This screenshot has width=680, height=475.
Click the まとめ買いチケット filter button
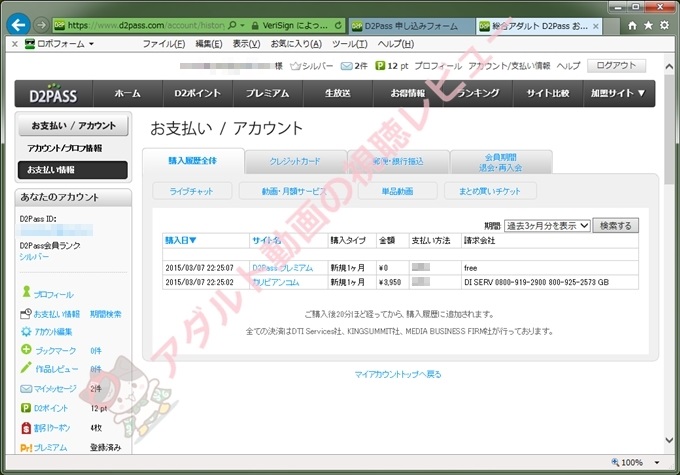(x=490, y=191)
